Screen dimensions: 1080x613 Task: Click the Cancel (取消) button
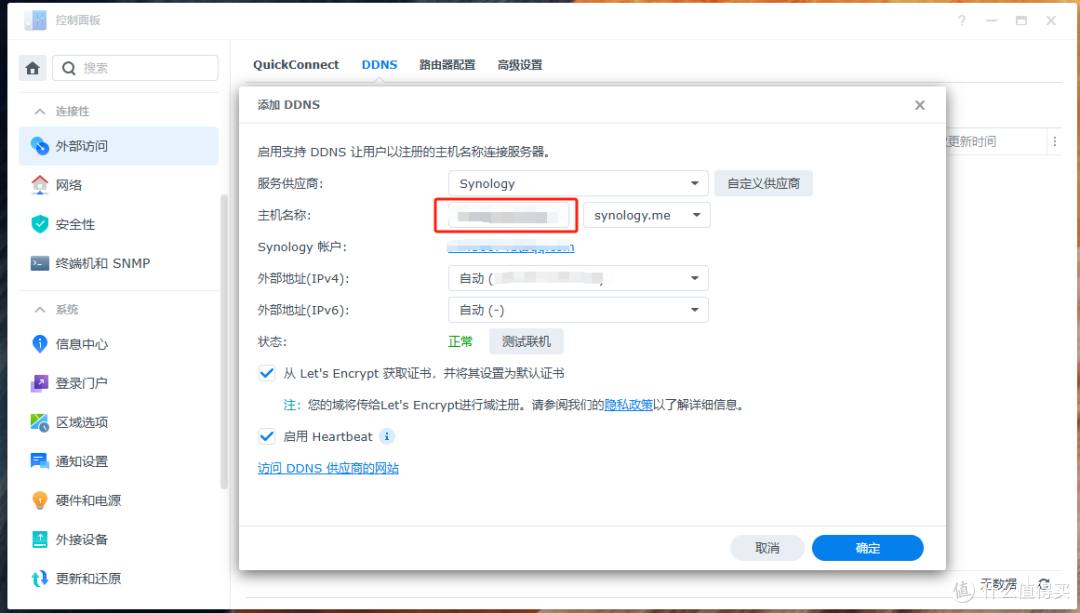coord(767,548)
